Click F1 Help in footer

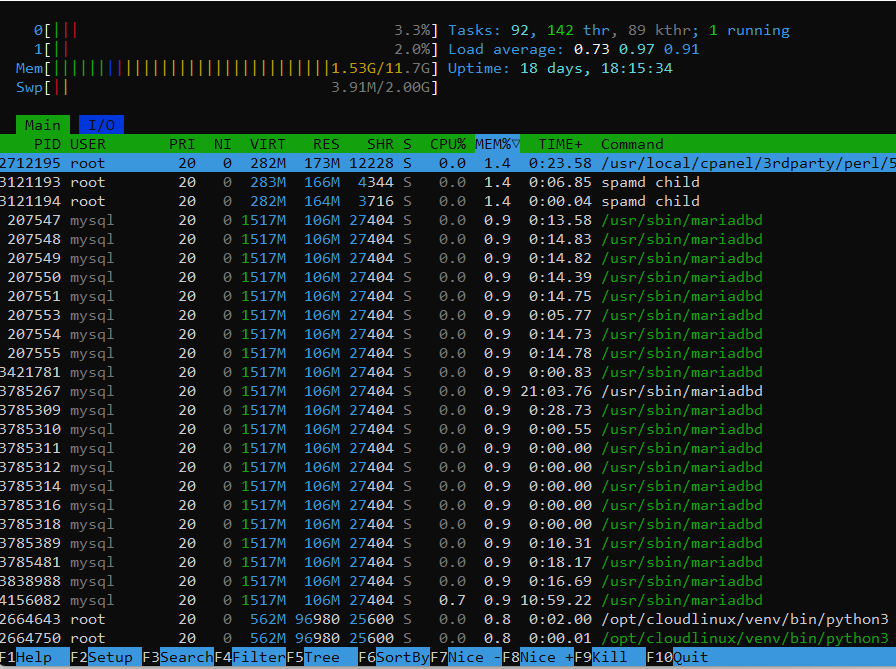tap(34, 657)
